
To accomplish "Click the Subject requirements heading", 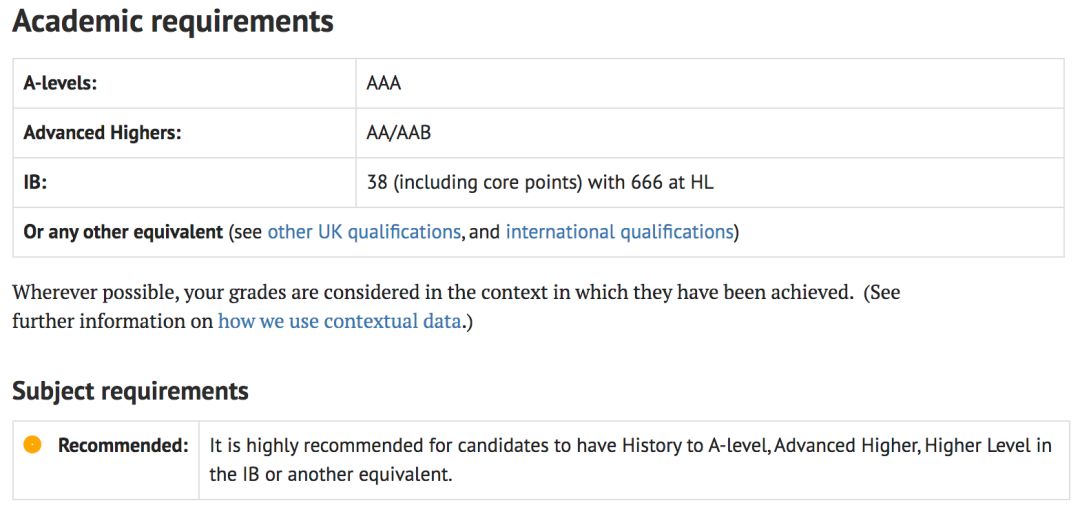I will click(130, 391).
